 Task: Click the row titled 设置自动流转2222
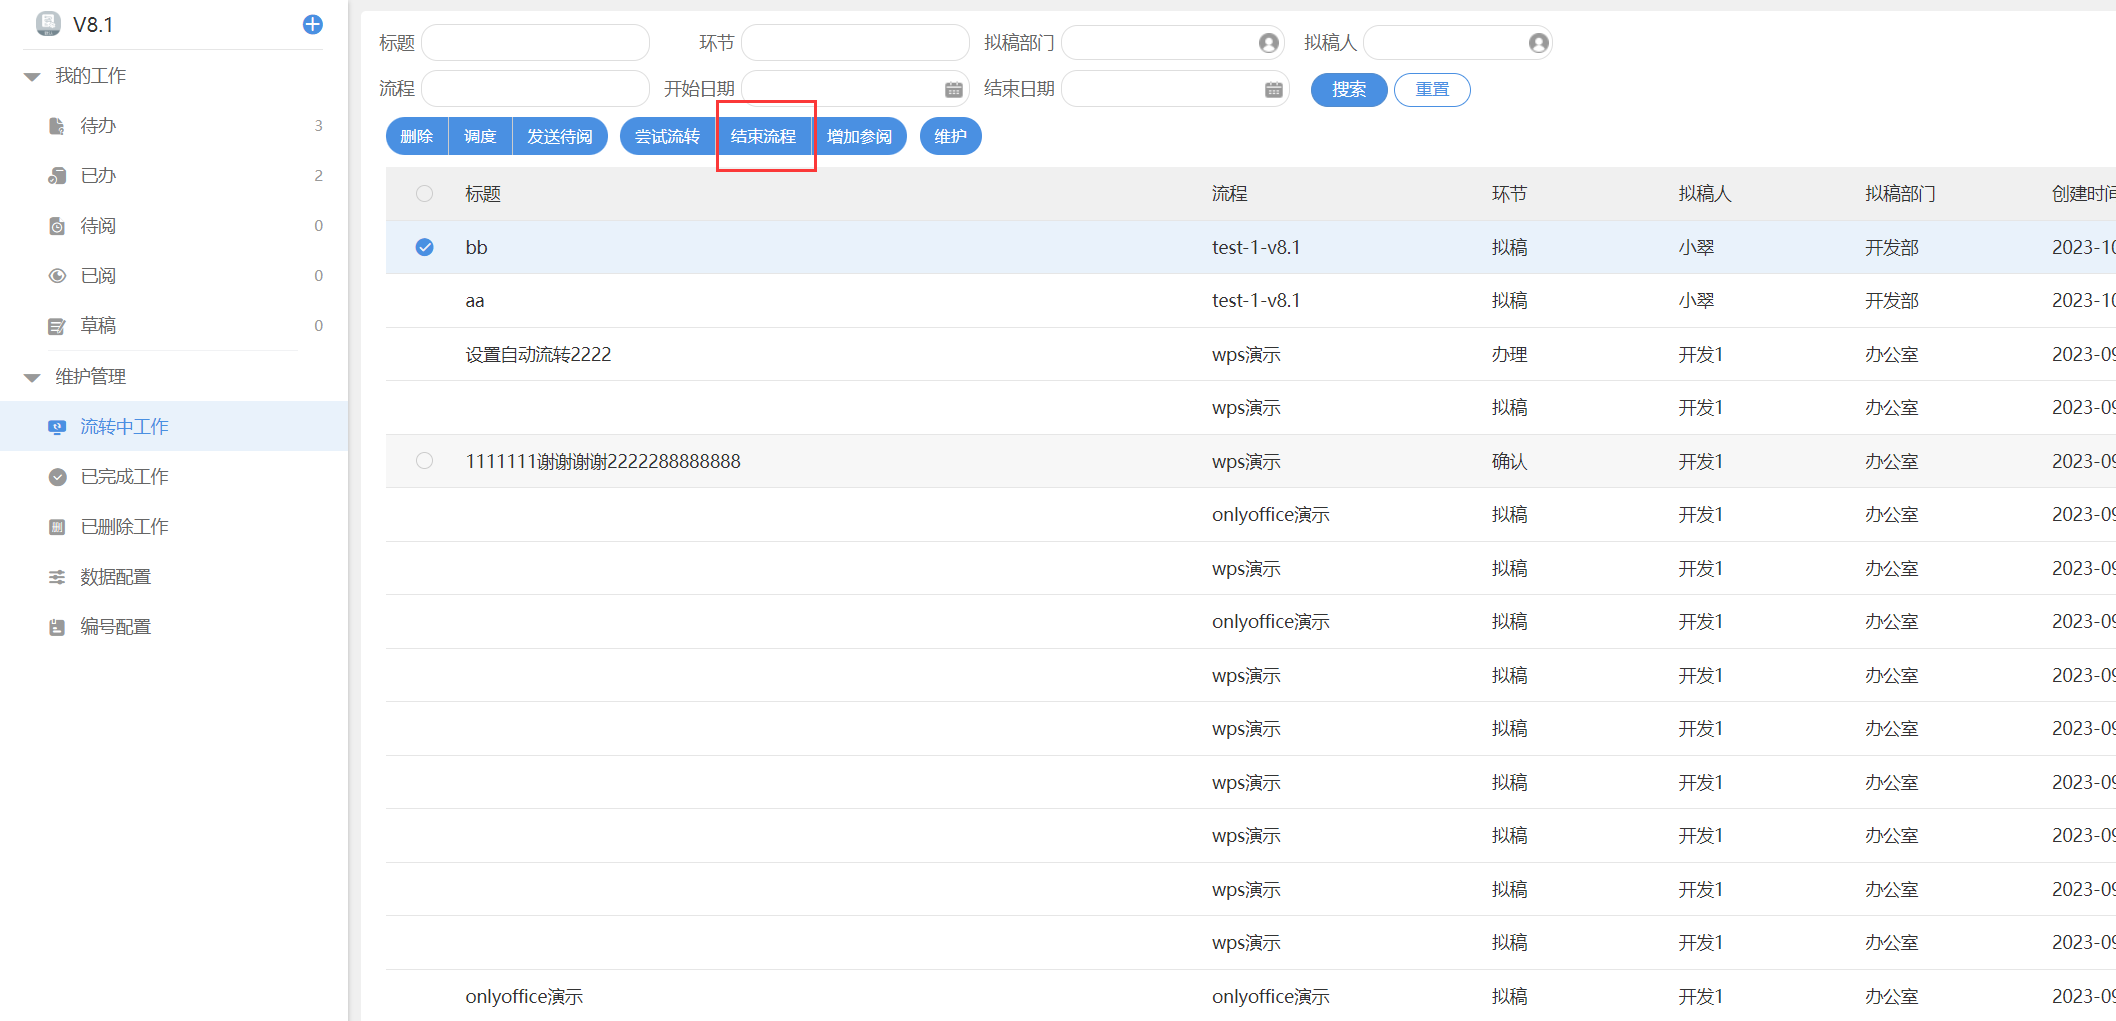[x=1250, y=355]
